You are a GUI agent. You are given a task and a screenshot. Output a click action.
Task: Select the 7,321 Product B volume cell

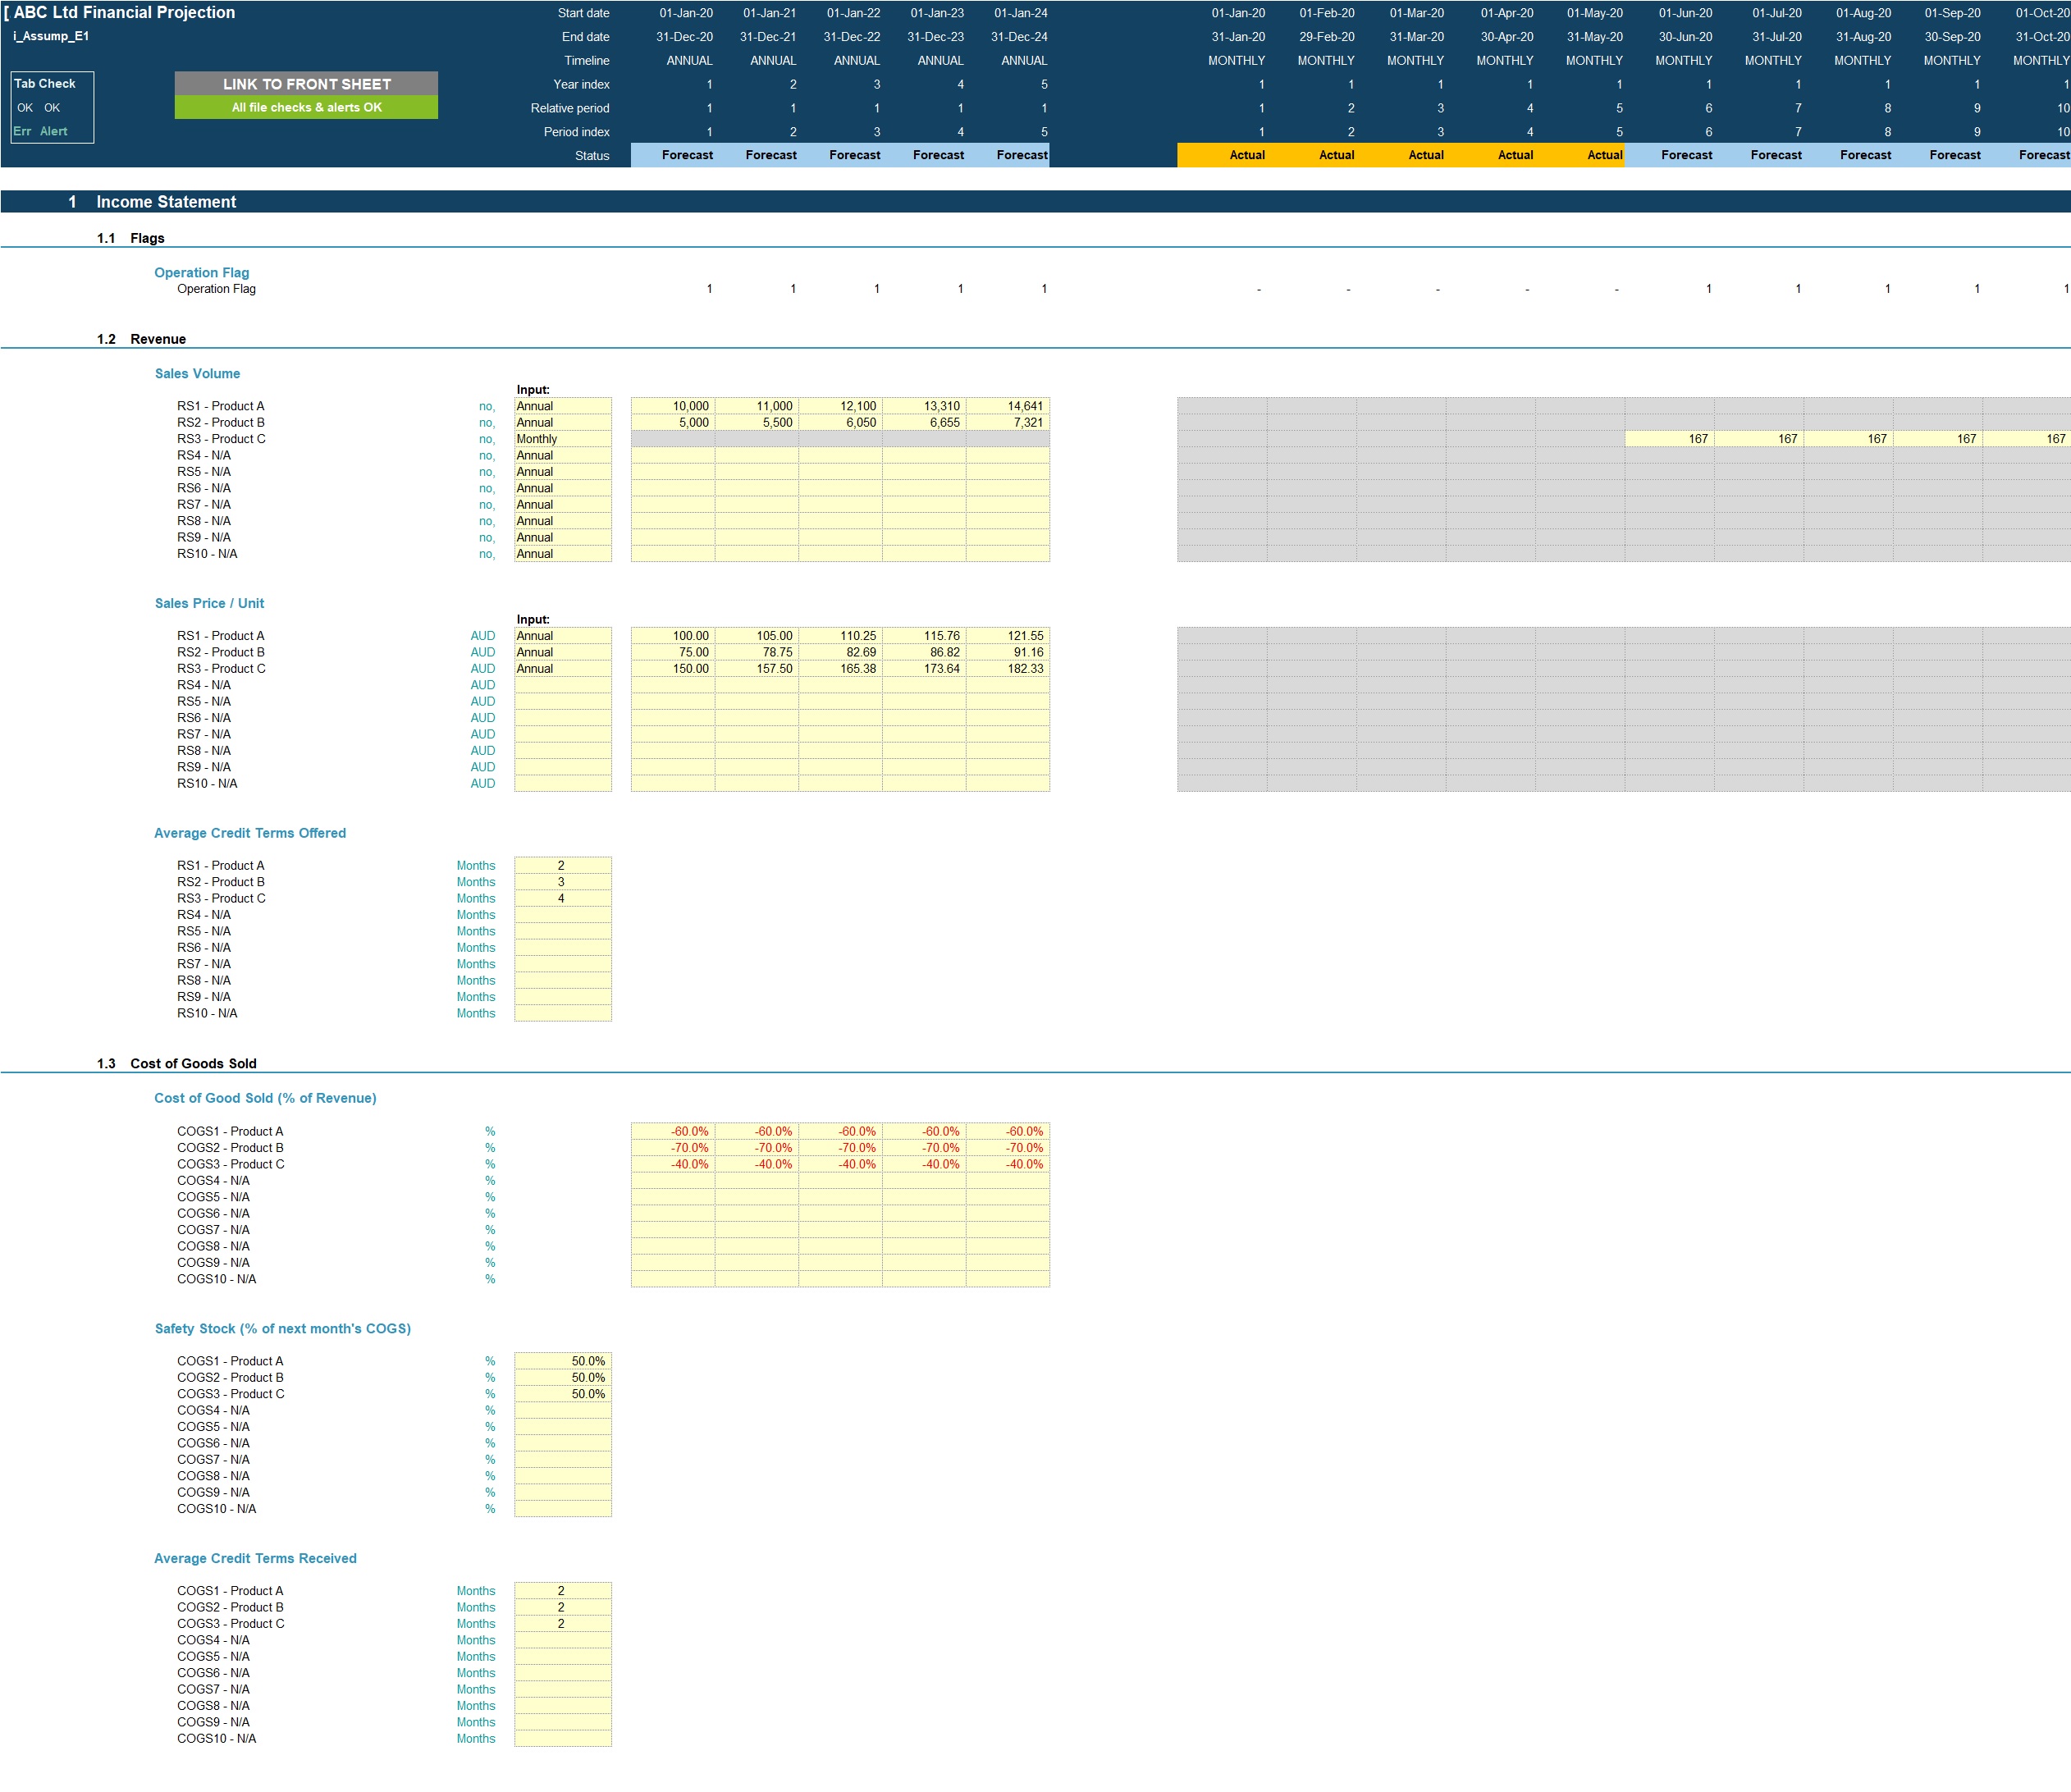coord(1008,422)
